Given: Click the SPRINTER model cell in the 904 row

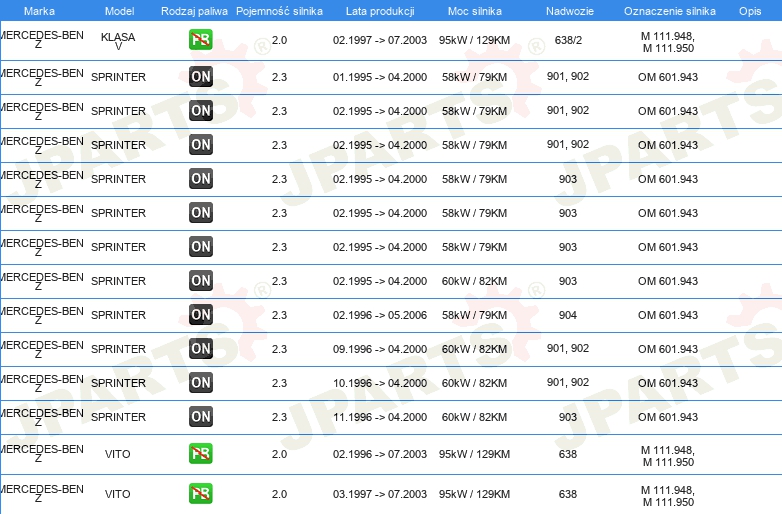Looking at the screenshot, I should [118, 315].
